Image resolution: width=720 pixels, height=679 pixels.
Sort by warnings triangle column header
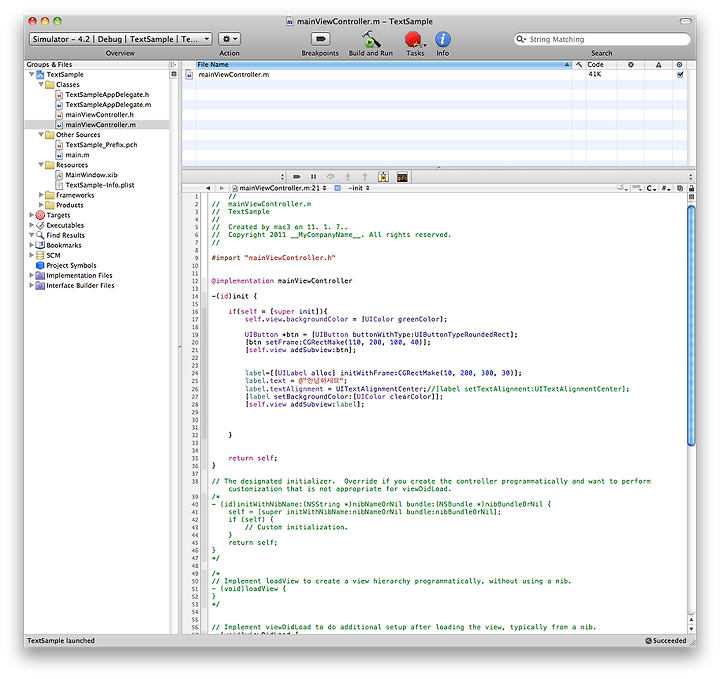tap(658, 65)
